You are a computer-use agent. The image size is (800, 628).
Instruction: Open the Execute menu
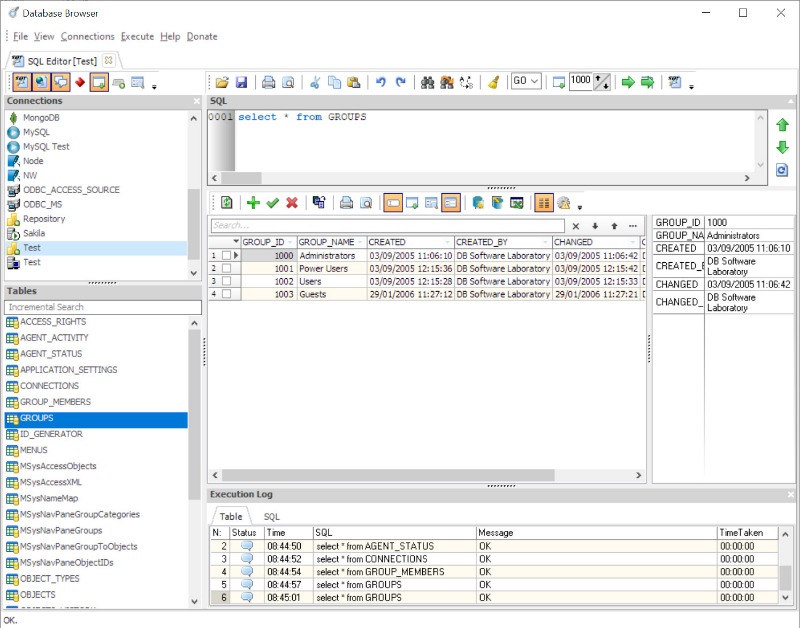[x=137, y=36]
